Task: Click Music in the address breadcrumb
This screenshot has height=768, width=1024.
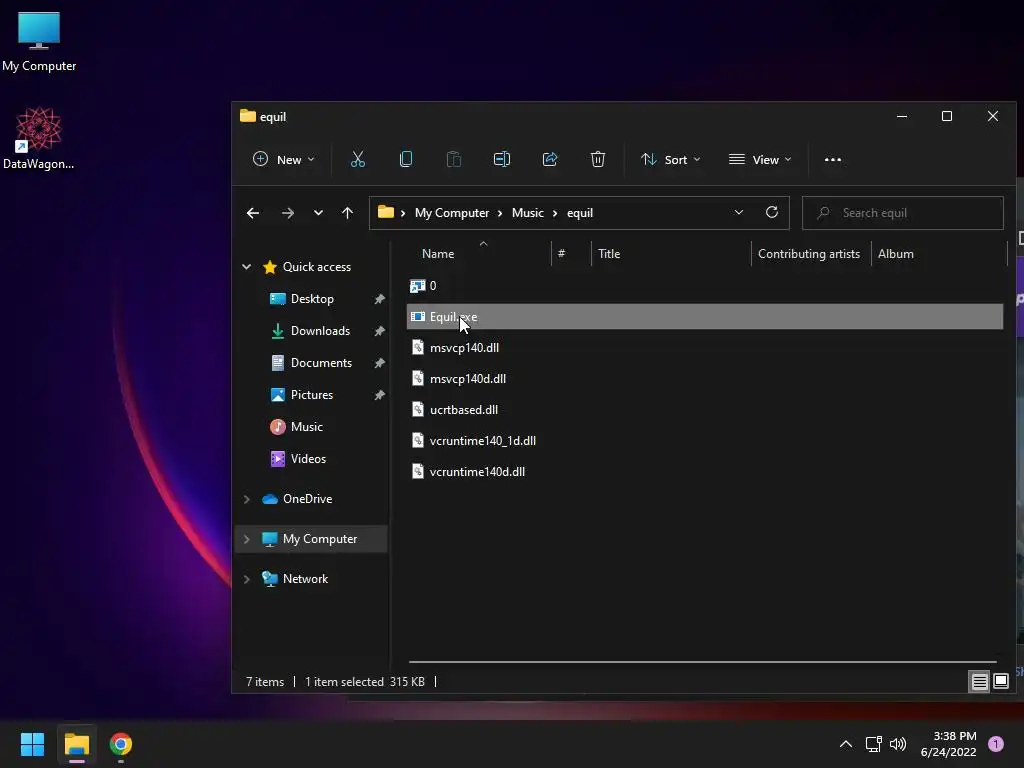Action: pos(528,213)
